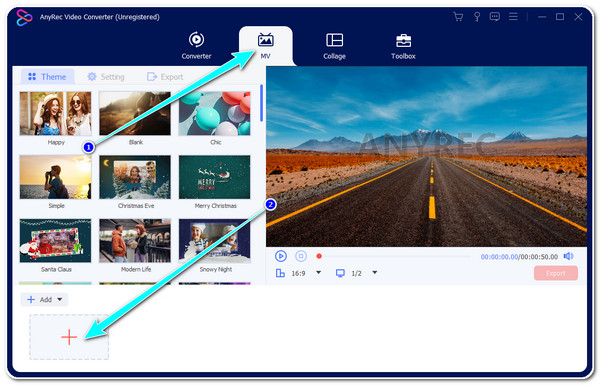Choose the Merry Christmas theme thumbnail
Image resolution: width=600 pixels, height=385 pixels.
(x=215, y=177)
